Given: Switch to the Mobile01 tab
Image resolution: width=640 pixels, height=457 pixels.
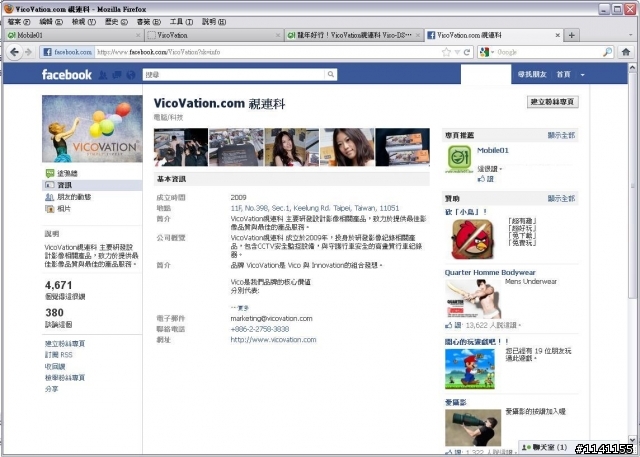Looking at the screenshot, I should click(x=73, y=35).
